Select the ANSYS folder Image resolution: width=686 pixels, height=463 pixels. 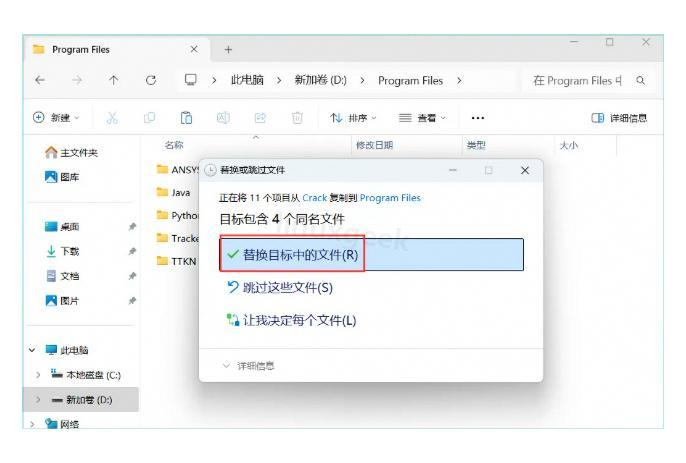[177, 170]
